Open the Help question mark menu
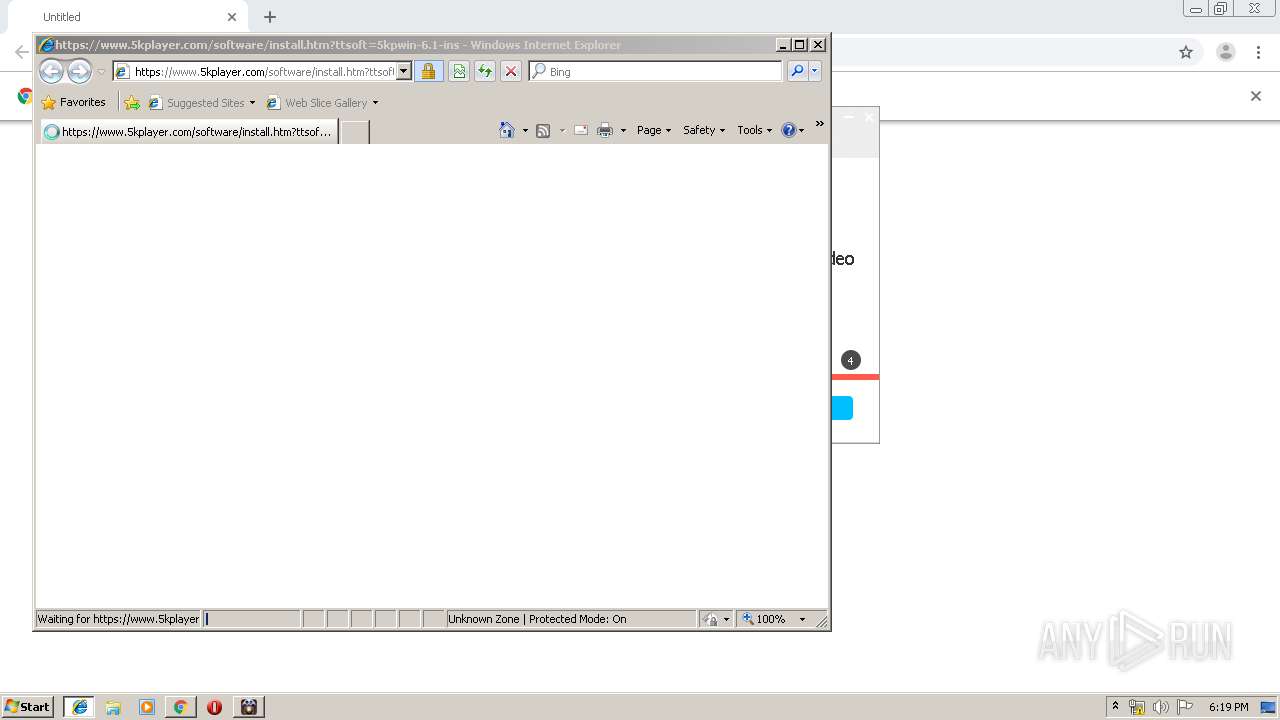 (793, 130)
